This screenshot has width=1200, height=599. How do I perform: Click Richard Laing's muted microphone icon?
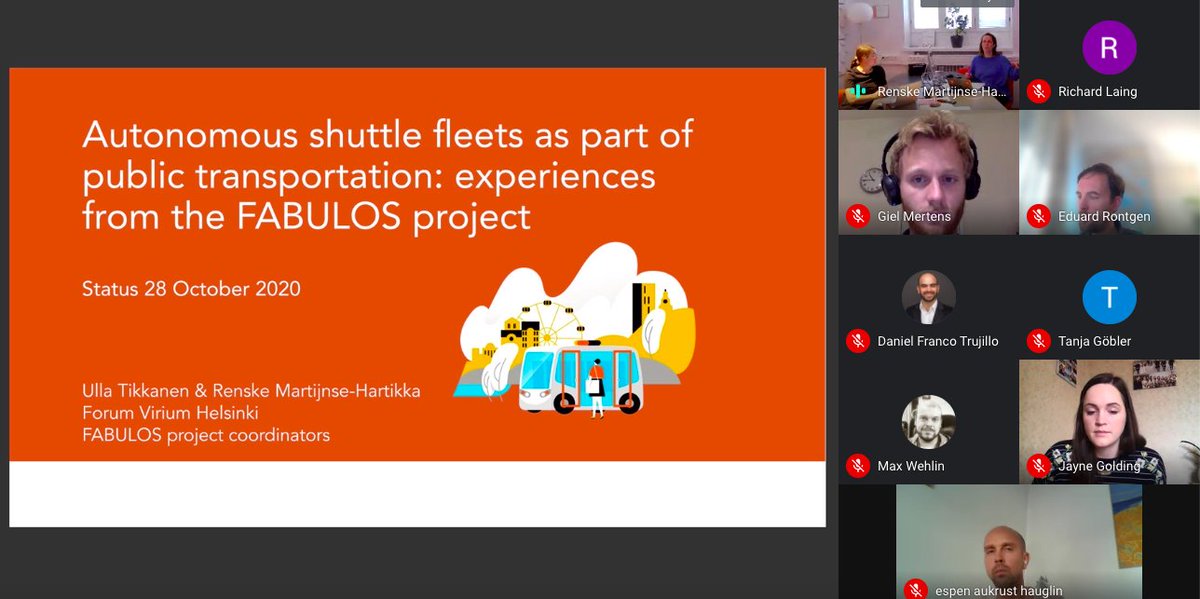[x=1039, y=91]
